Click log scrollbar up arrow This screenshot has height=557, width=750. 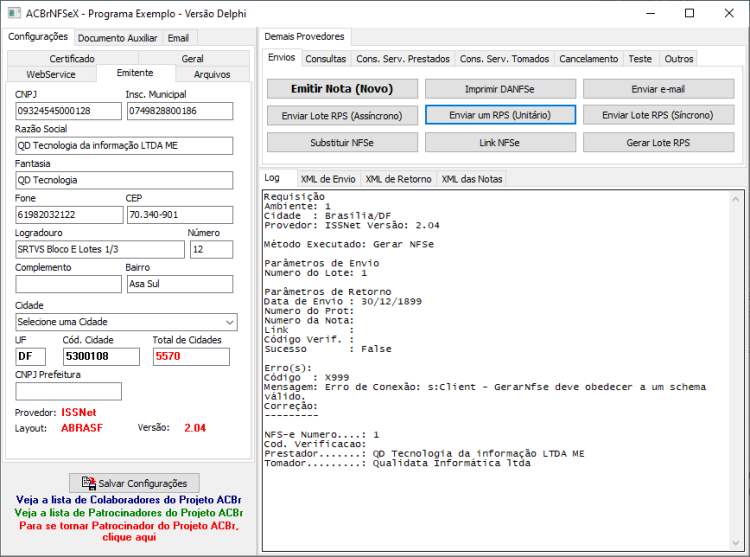point(736,199)
